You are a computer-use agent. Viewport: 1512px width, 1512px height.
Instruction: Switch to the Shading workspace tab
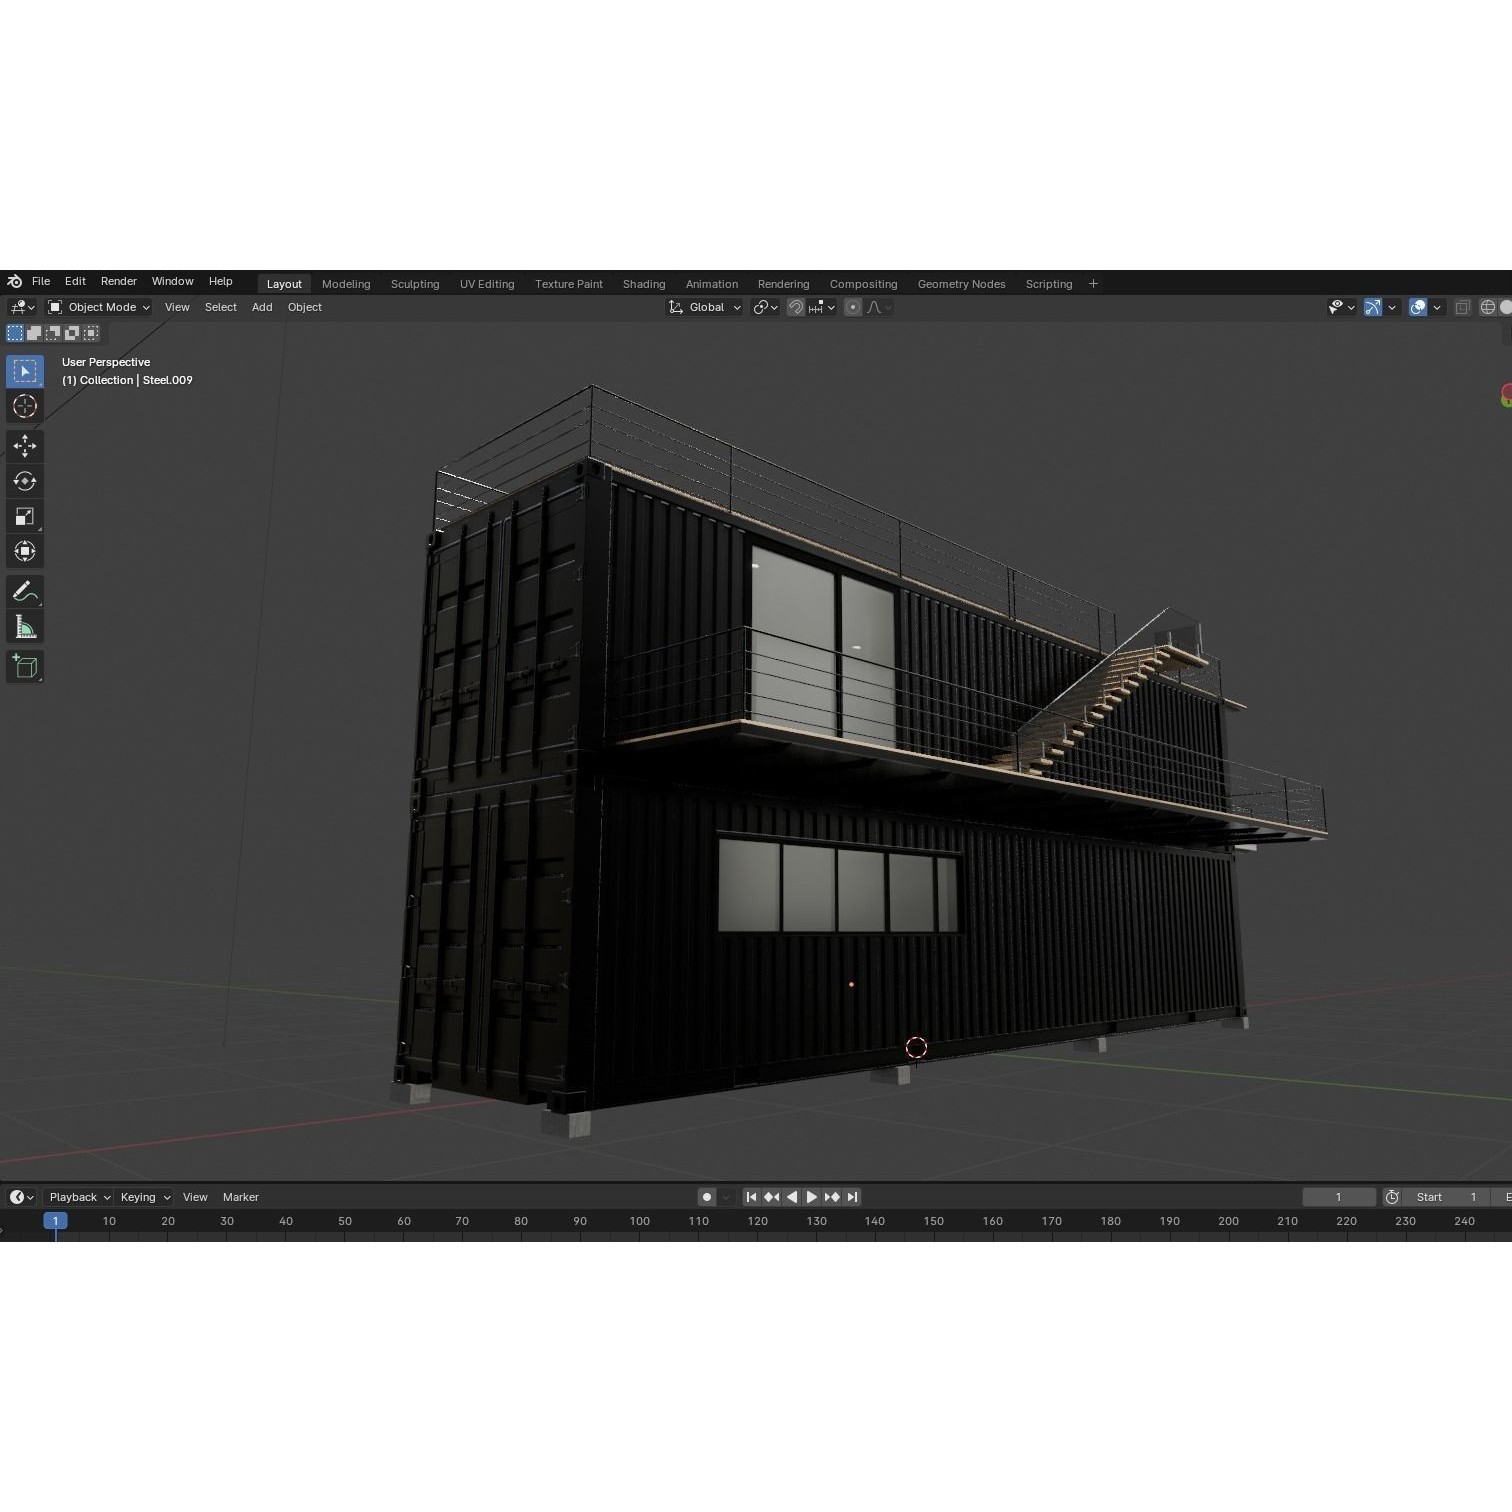643,284
